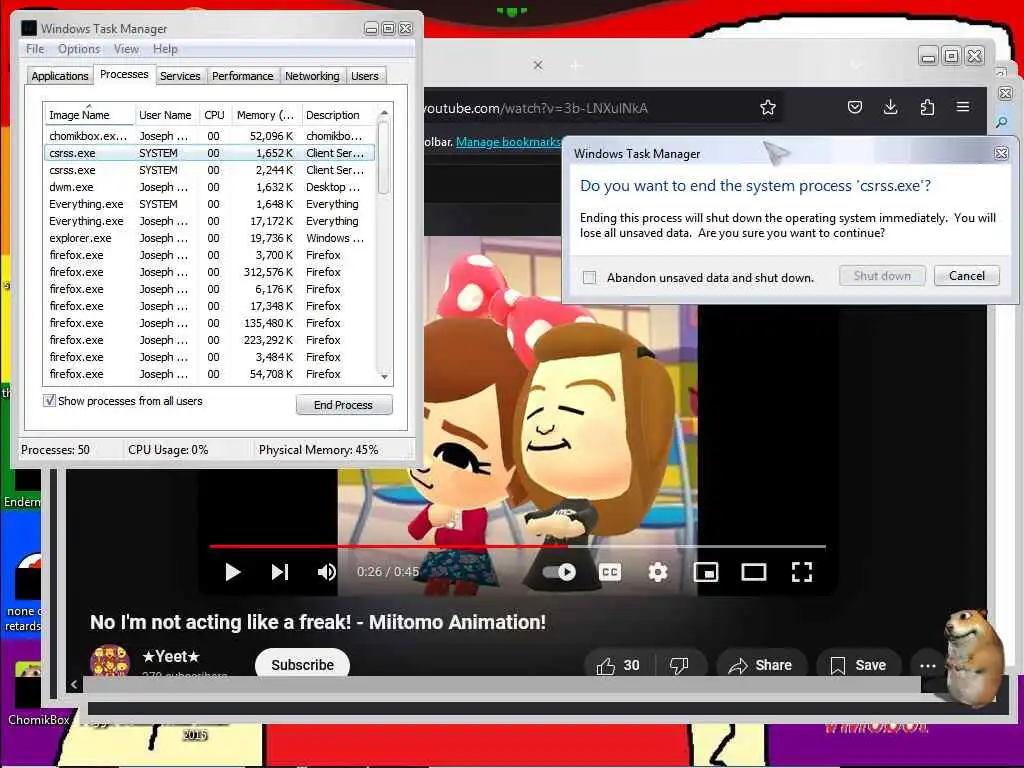Open the video title text
This screenshot has width=1024, height=768.
click(x=317, y=622)
